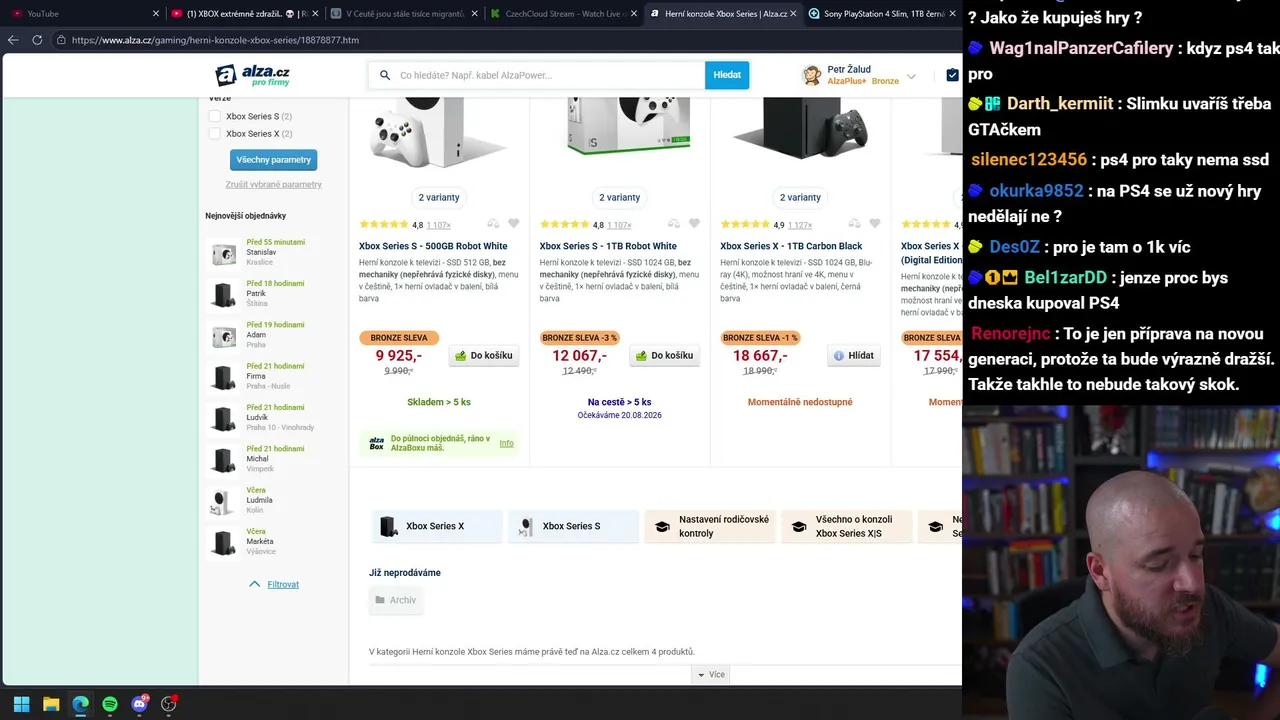Switch to the V Ceutě news tab

pos(403,14)
